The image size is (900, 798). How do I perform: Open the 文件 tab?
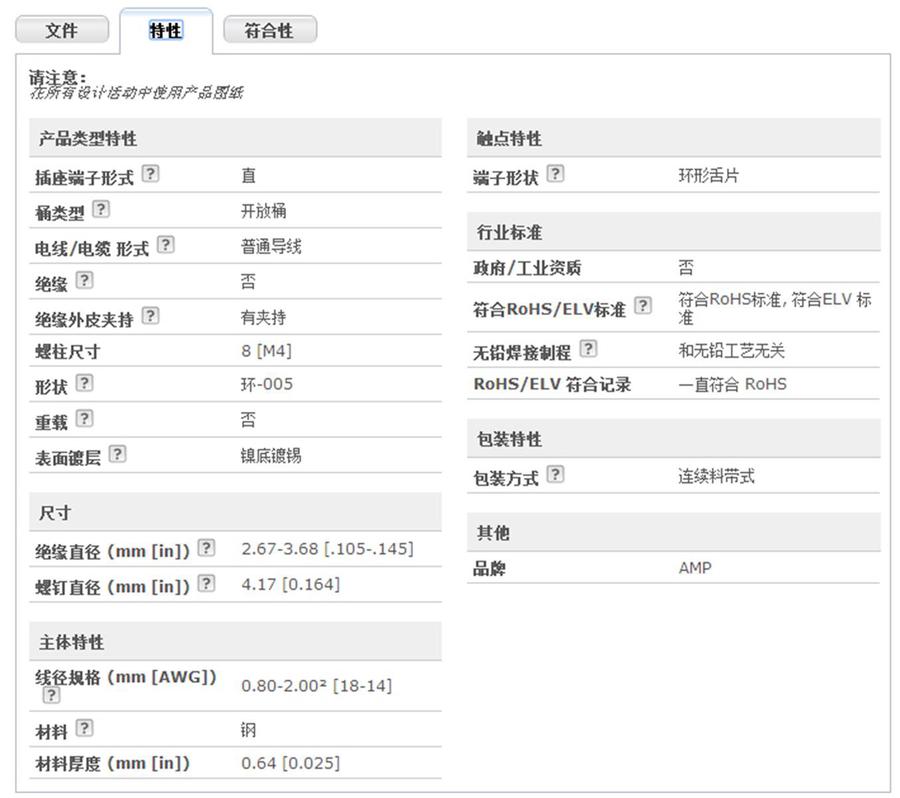[x=62, y=30]
